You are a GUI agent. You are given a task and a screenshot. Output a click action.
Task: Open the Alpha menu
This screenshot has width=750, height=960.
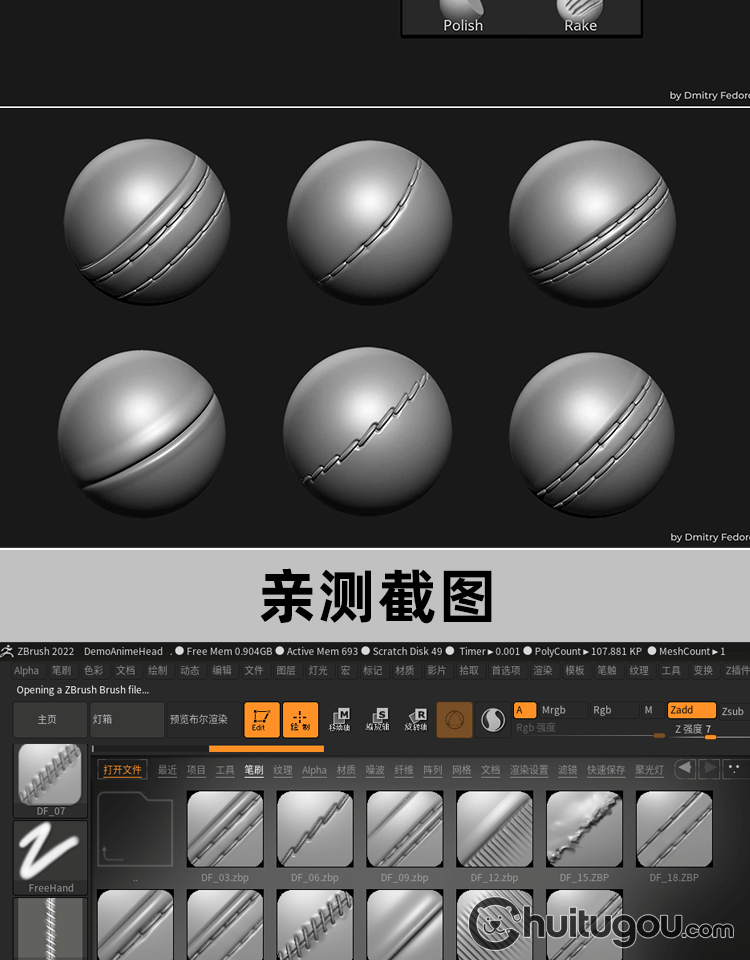point(26,670)
